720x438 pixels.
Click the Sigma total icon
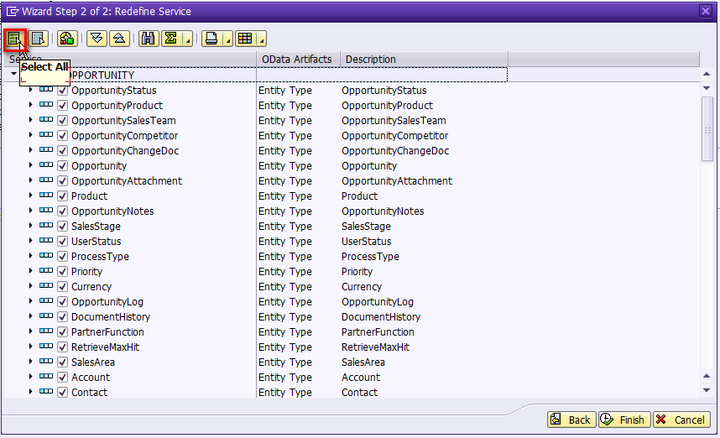pos(171,39)
